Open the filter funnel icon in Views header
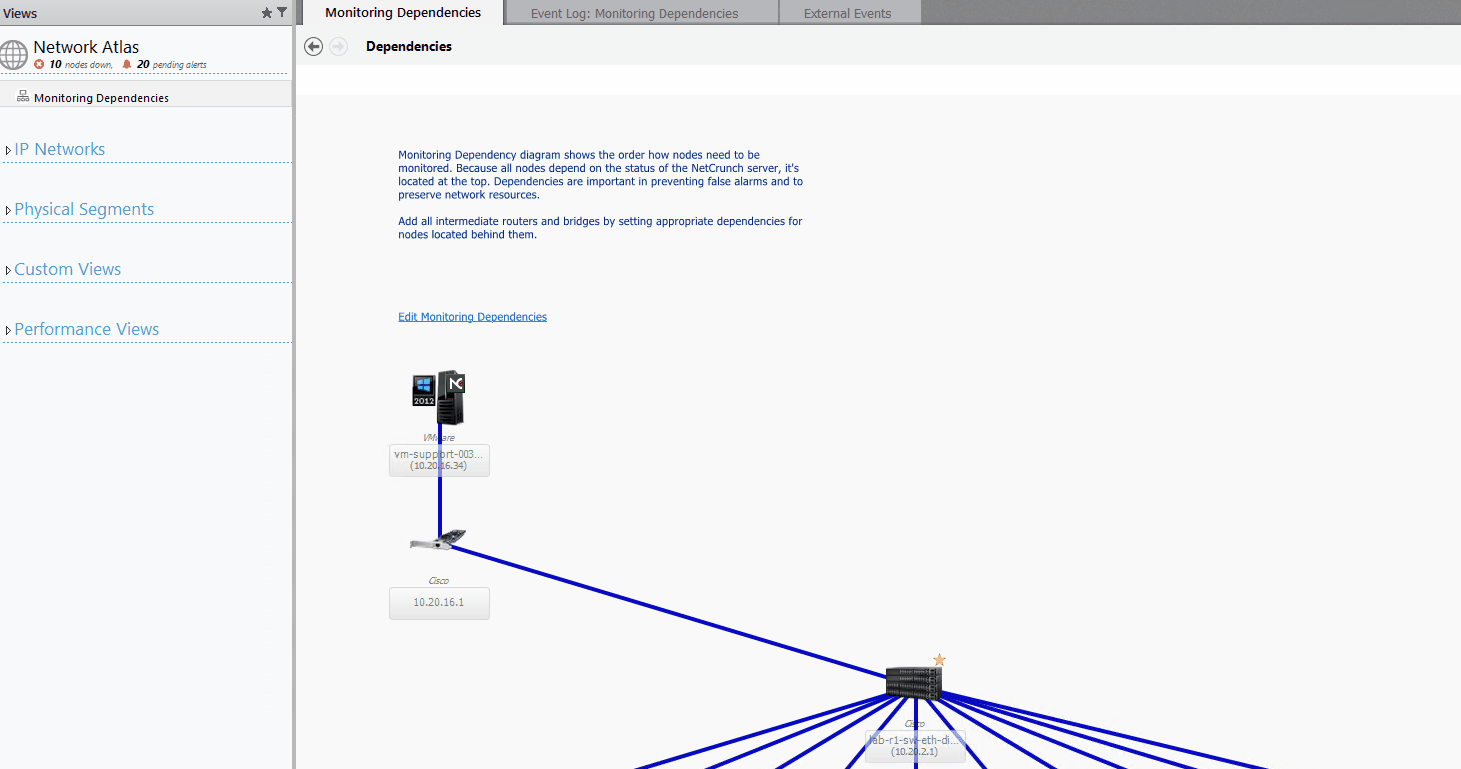Image resolution: width=1461 pixels, height=769 pixels. [282, 13]
